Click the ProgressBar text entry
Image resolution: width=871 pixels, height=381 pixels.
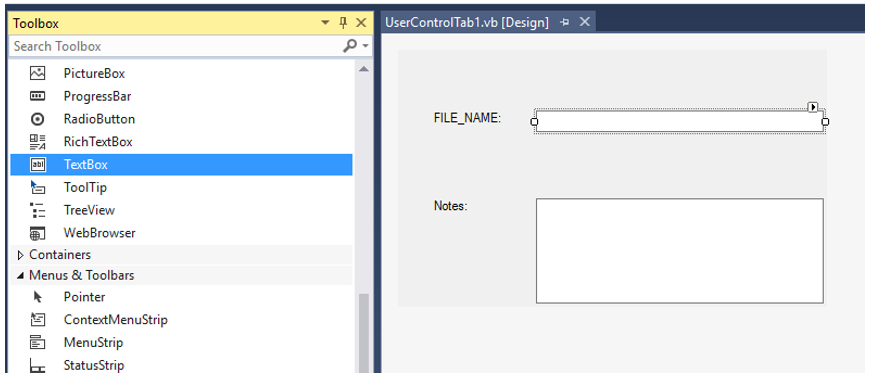click(98, 96)
